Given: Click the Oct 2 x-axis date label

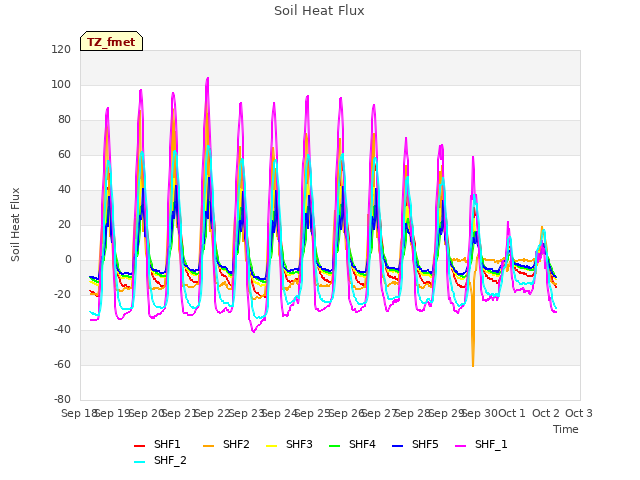Looking at the screenshot, I should coord(546,413).
